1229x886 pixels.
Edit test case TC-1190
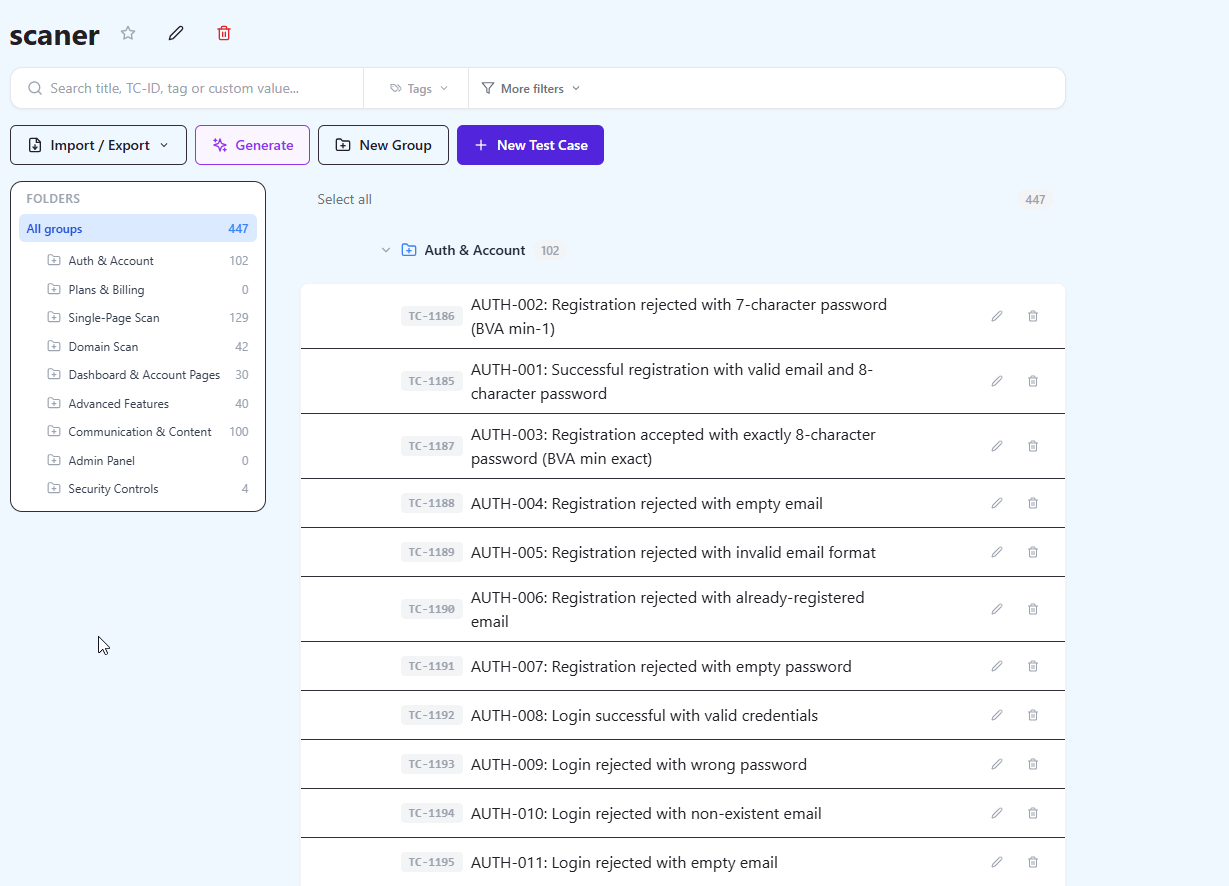click(997, 609)
